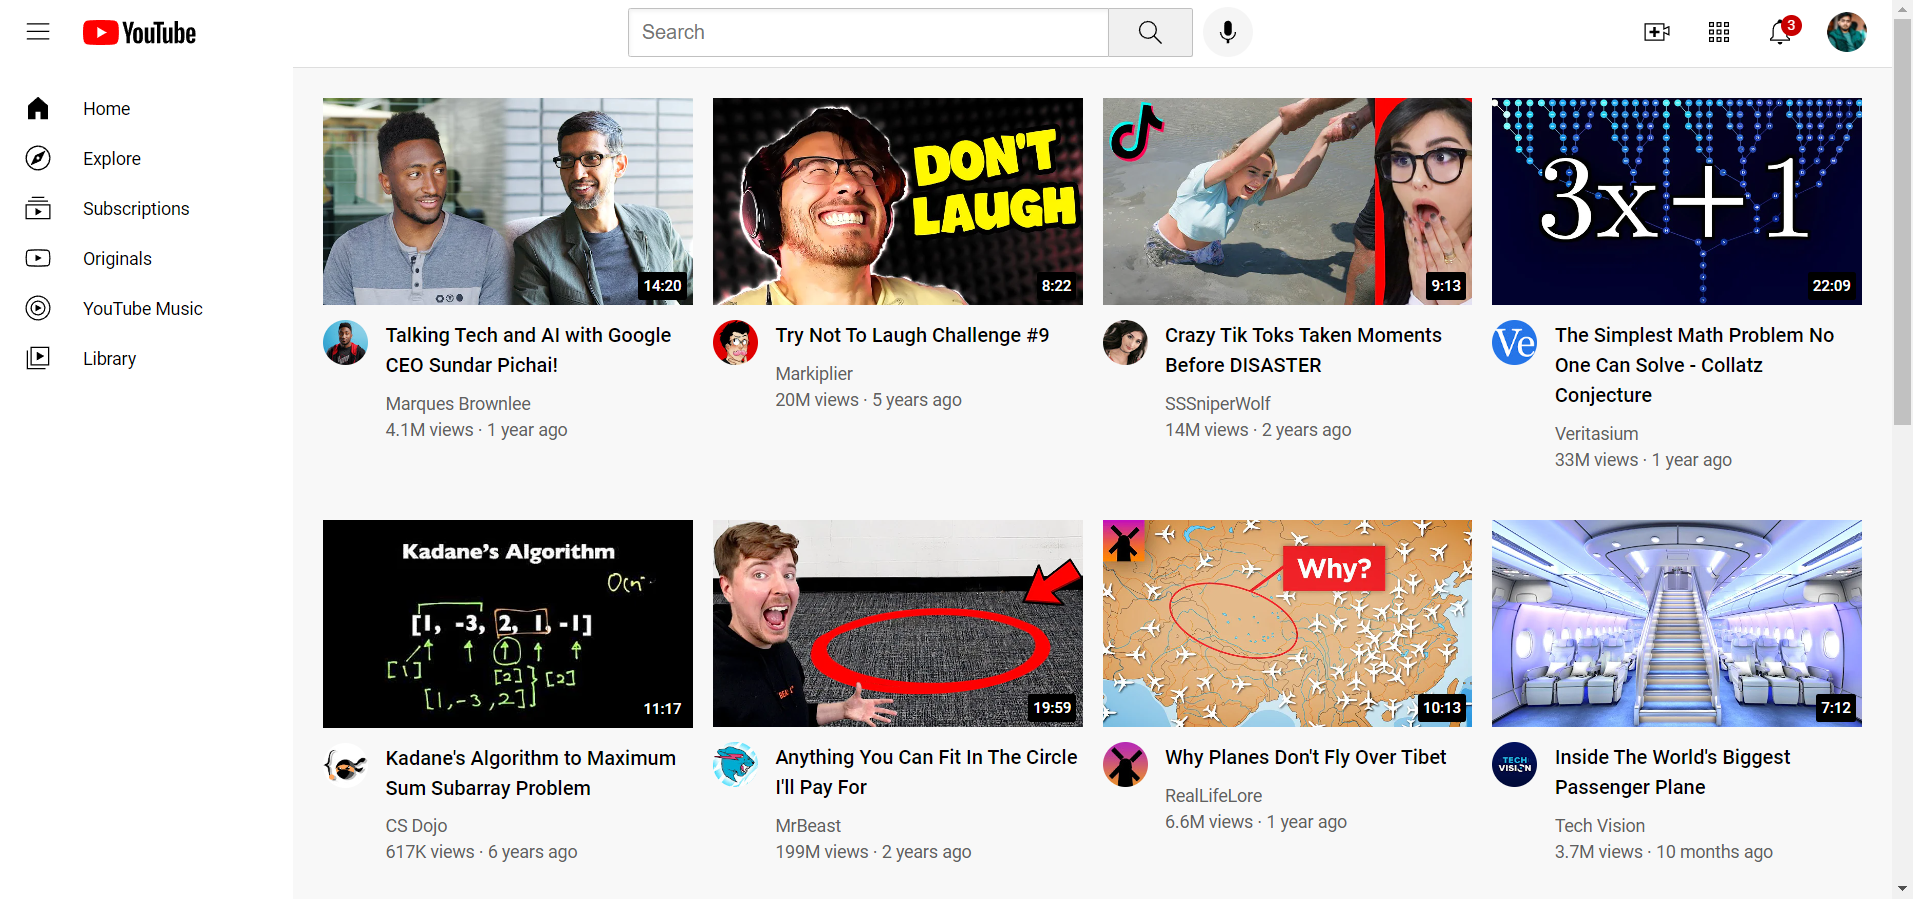Click the Explore compass icon
Screen dimensions: 1913x899
38,158
